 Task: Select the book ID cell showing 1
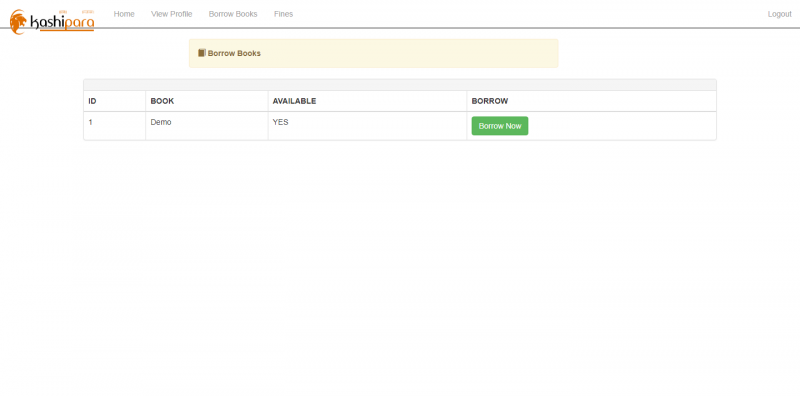pos(115,126)
